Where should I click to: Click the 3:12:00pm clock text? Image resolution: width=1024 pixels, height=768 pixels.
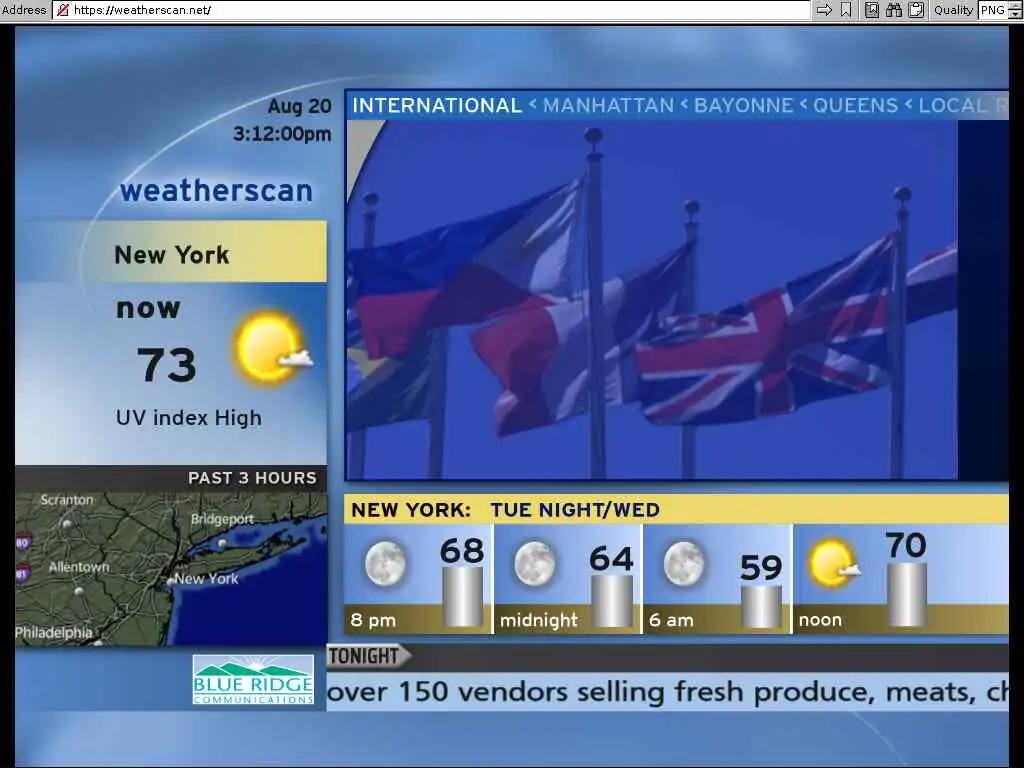(x=282, y=134)
